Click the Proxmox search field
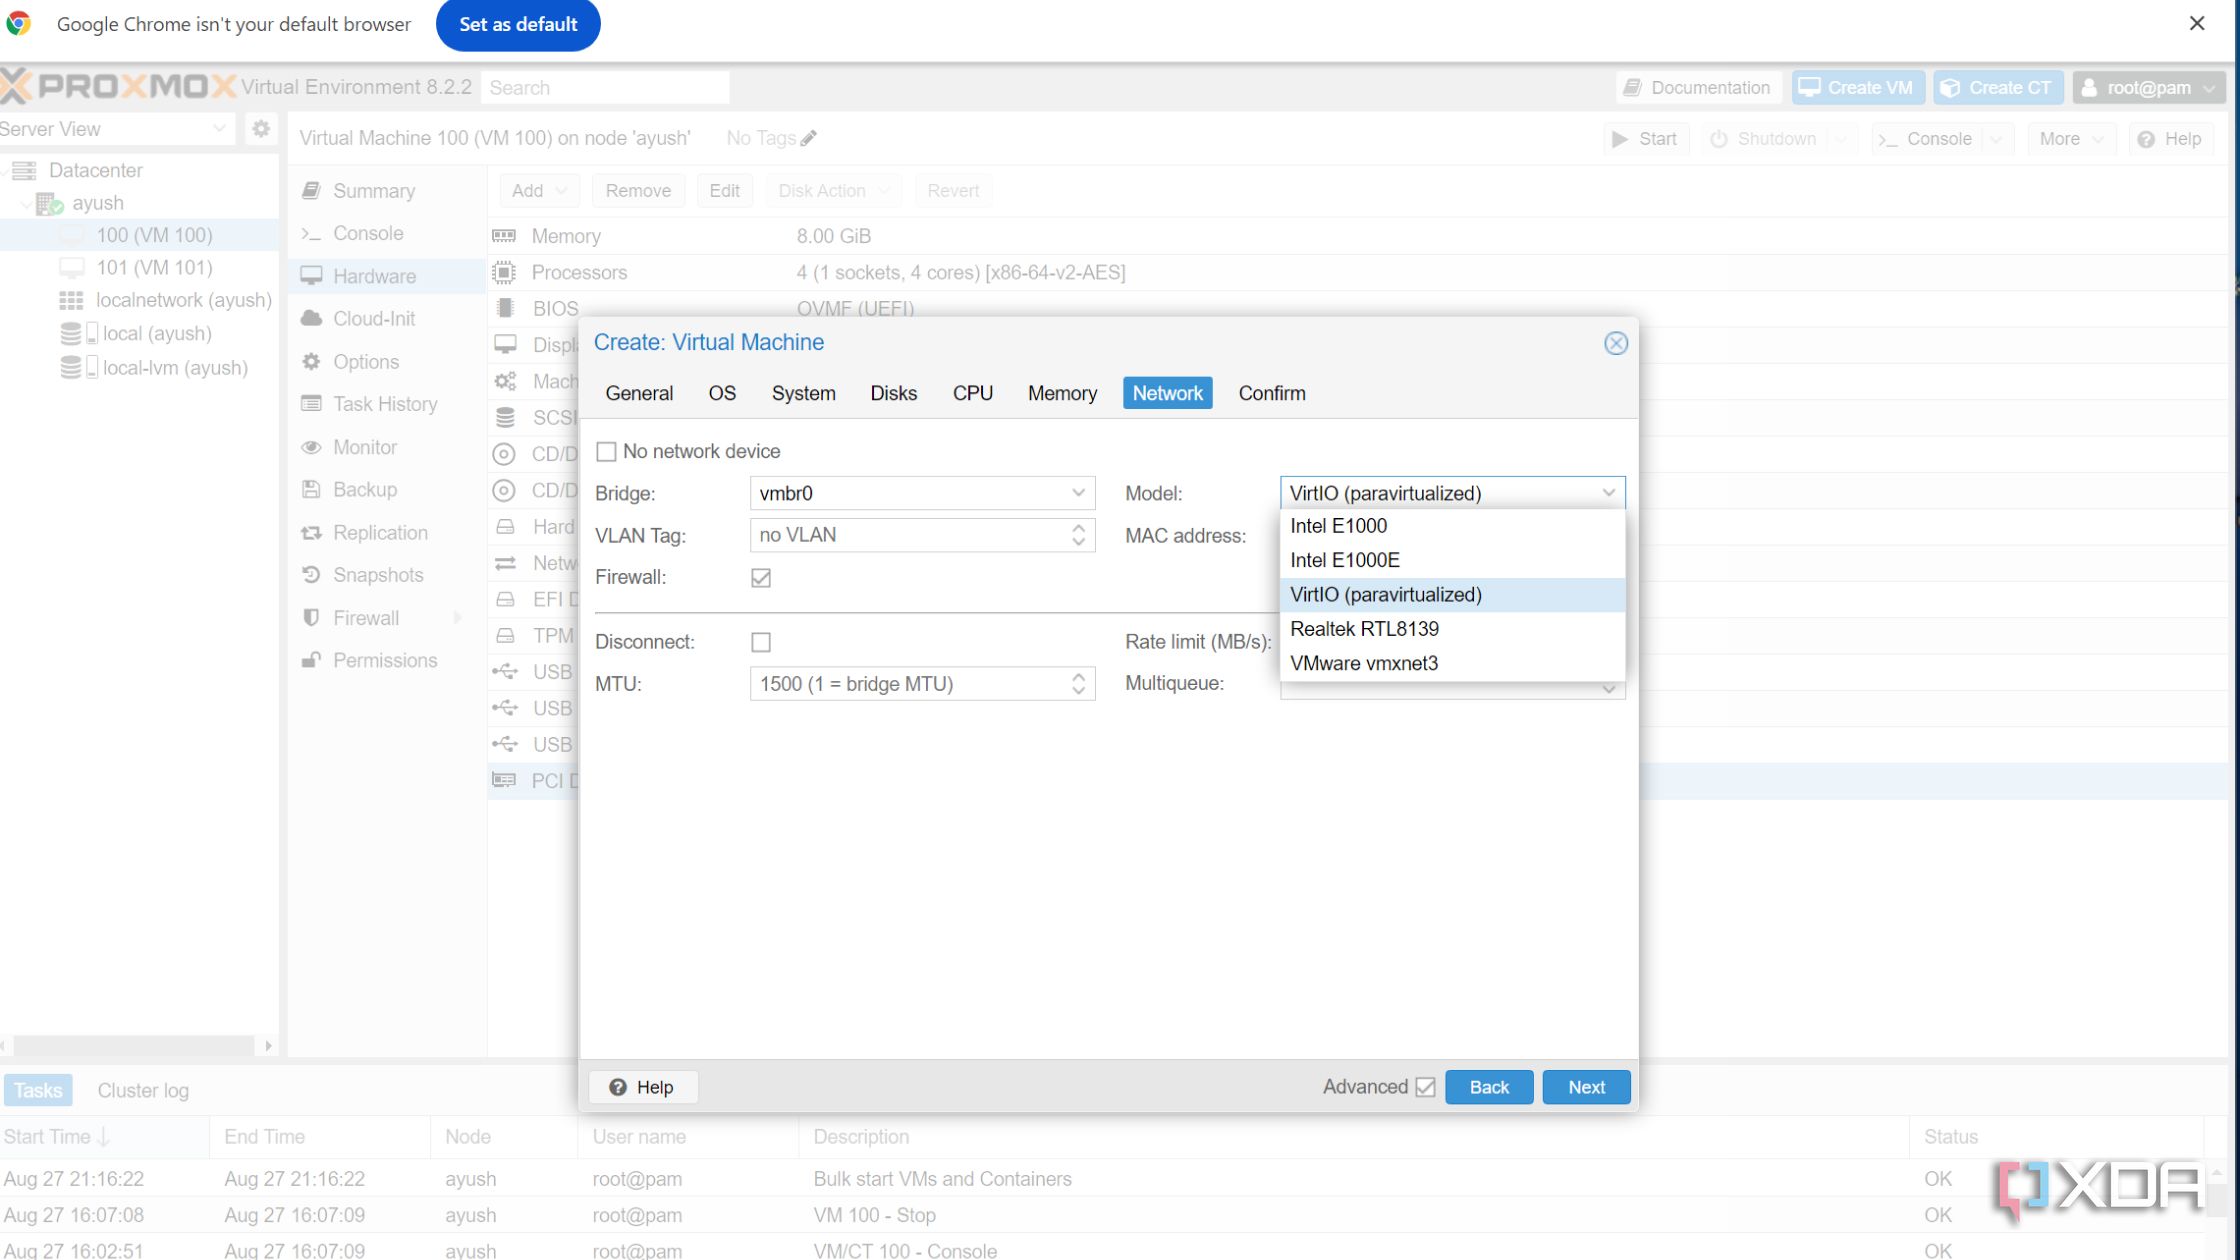This screenshot has width=2240, height=1260. pyautogui.click(x=605, y=88)
